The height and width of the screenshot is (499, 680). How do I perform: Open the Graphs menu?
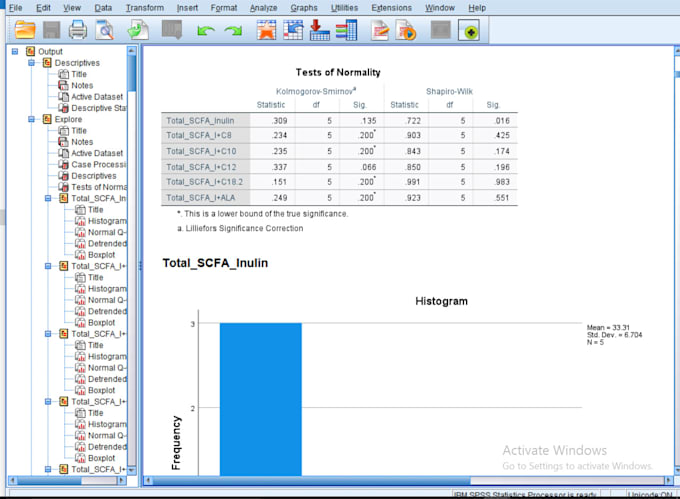point(304,8)
